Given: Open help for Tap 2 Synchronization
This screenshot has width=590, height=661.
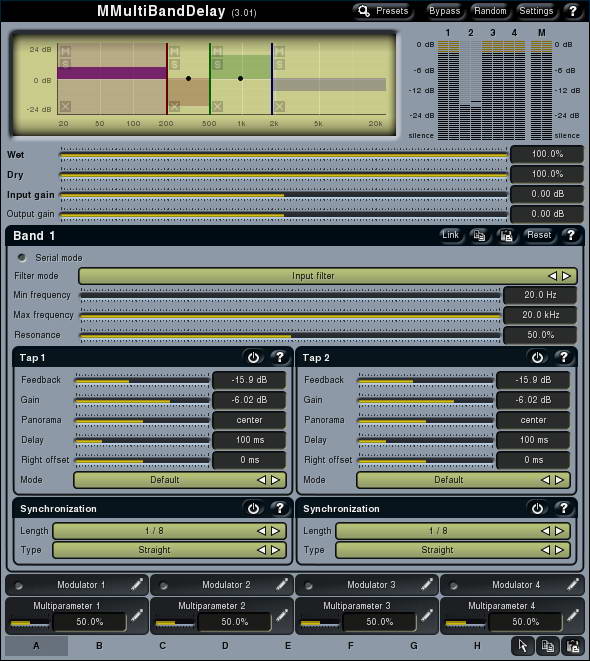Looking at the screenshot, I should [563, 508].
